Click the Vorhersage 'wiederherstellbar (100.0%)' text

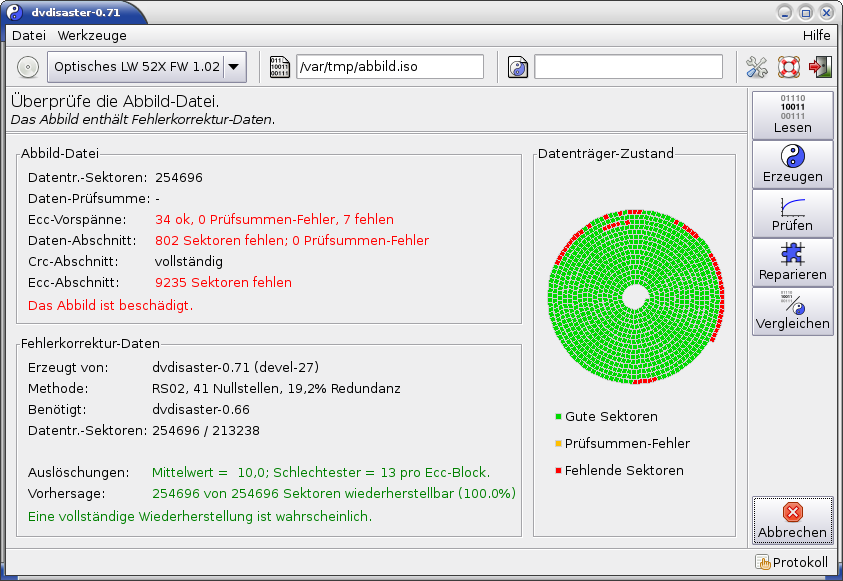click(x=430, y=493)
